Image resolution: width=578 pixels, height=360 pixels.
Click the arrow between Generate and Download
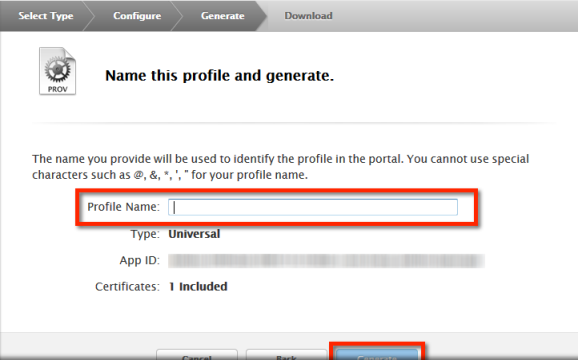click(x=261, y=16)
